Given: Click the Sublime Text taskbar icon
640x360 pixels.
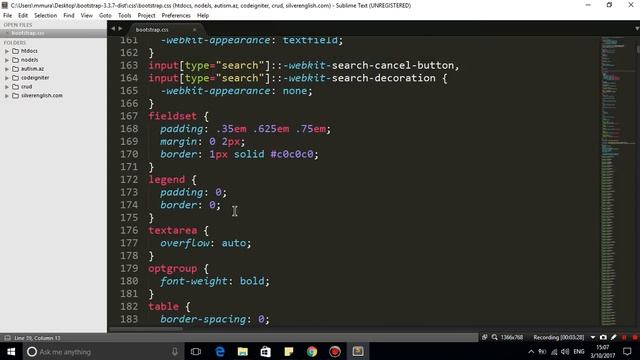Looking at the screenshot, I should click(x=358, y=351).
